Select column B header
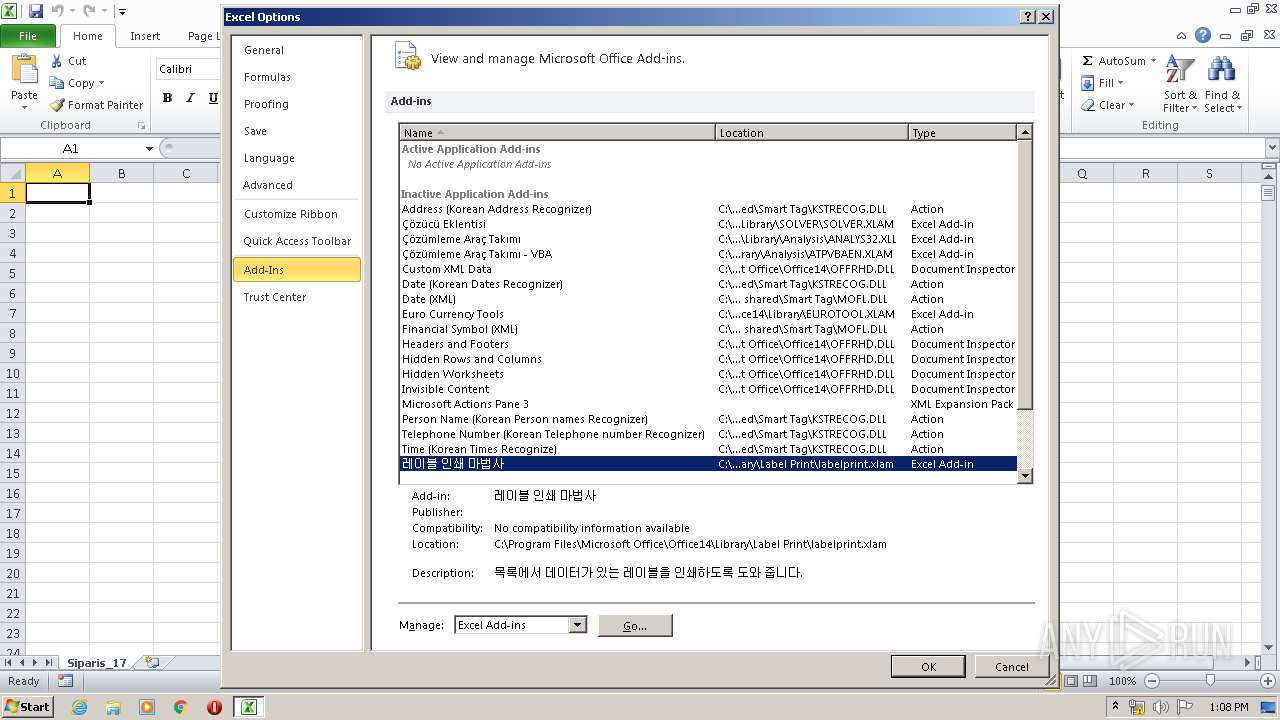This screenshot has height=720, width=1280. click(x=121, y=173)
